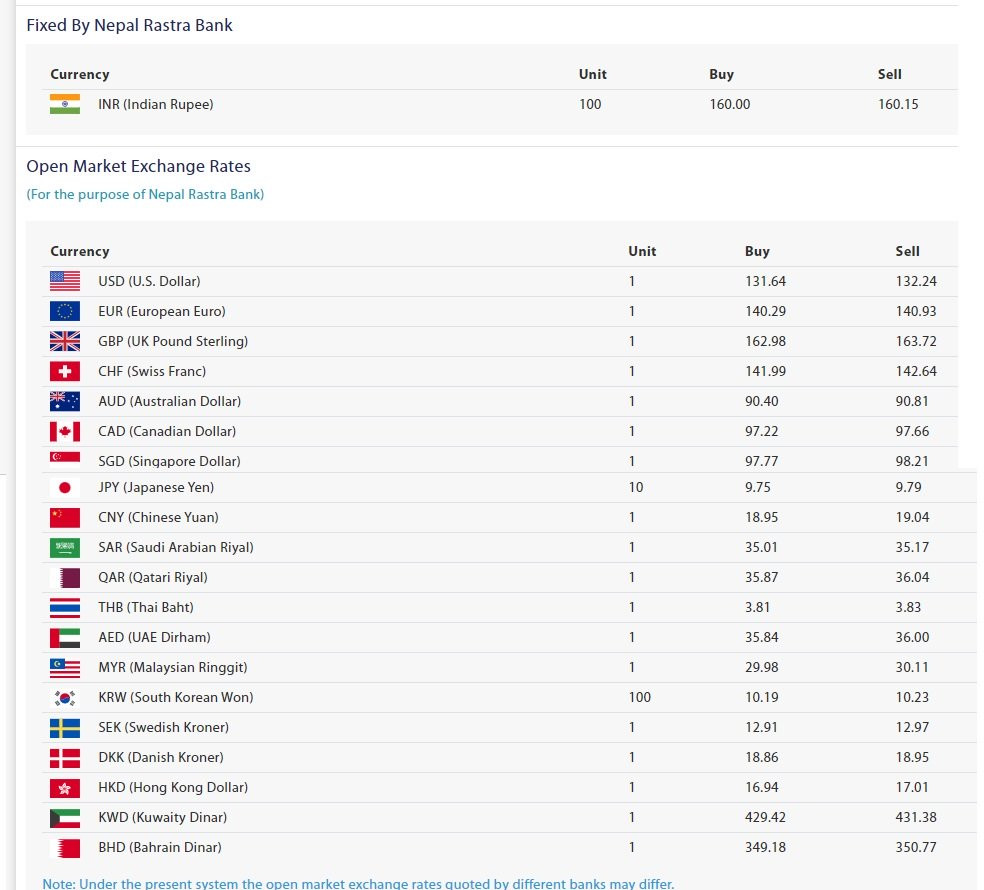Click JPY unit value 10
The height and width of the screenshot is (890, 984).
point(636,488)
